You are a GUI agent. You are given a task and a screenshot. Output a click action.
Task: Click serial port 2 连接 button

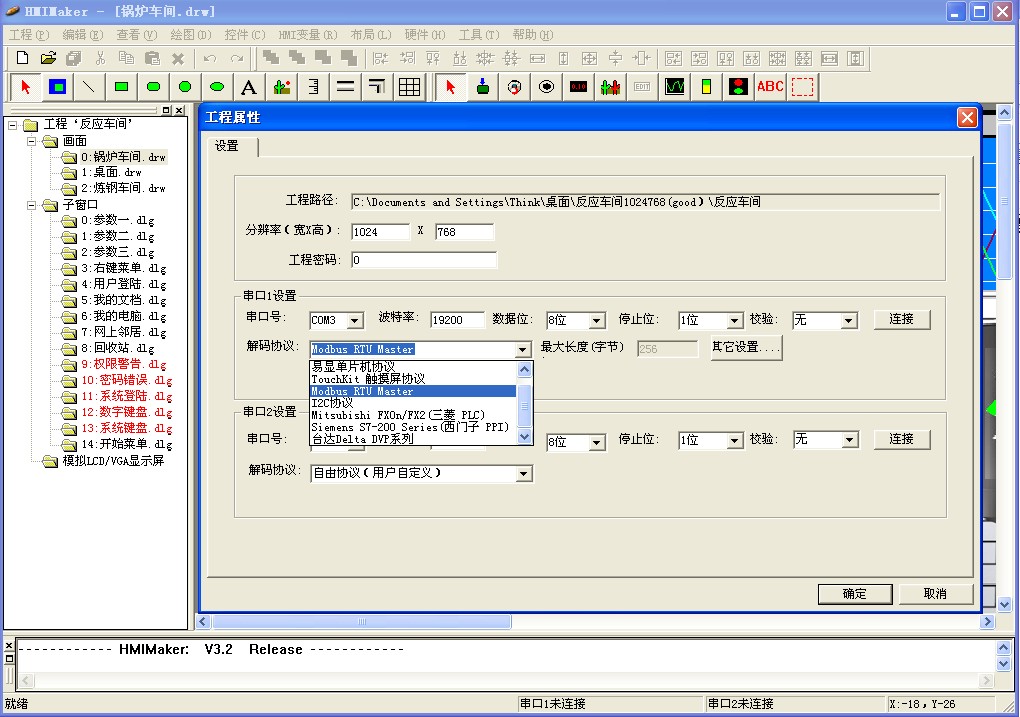902,439
